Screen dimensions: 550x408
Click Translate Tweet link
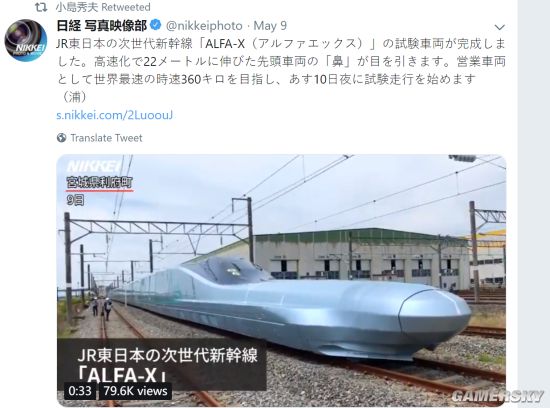tap(106, 138)
